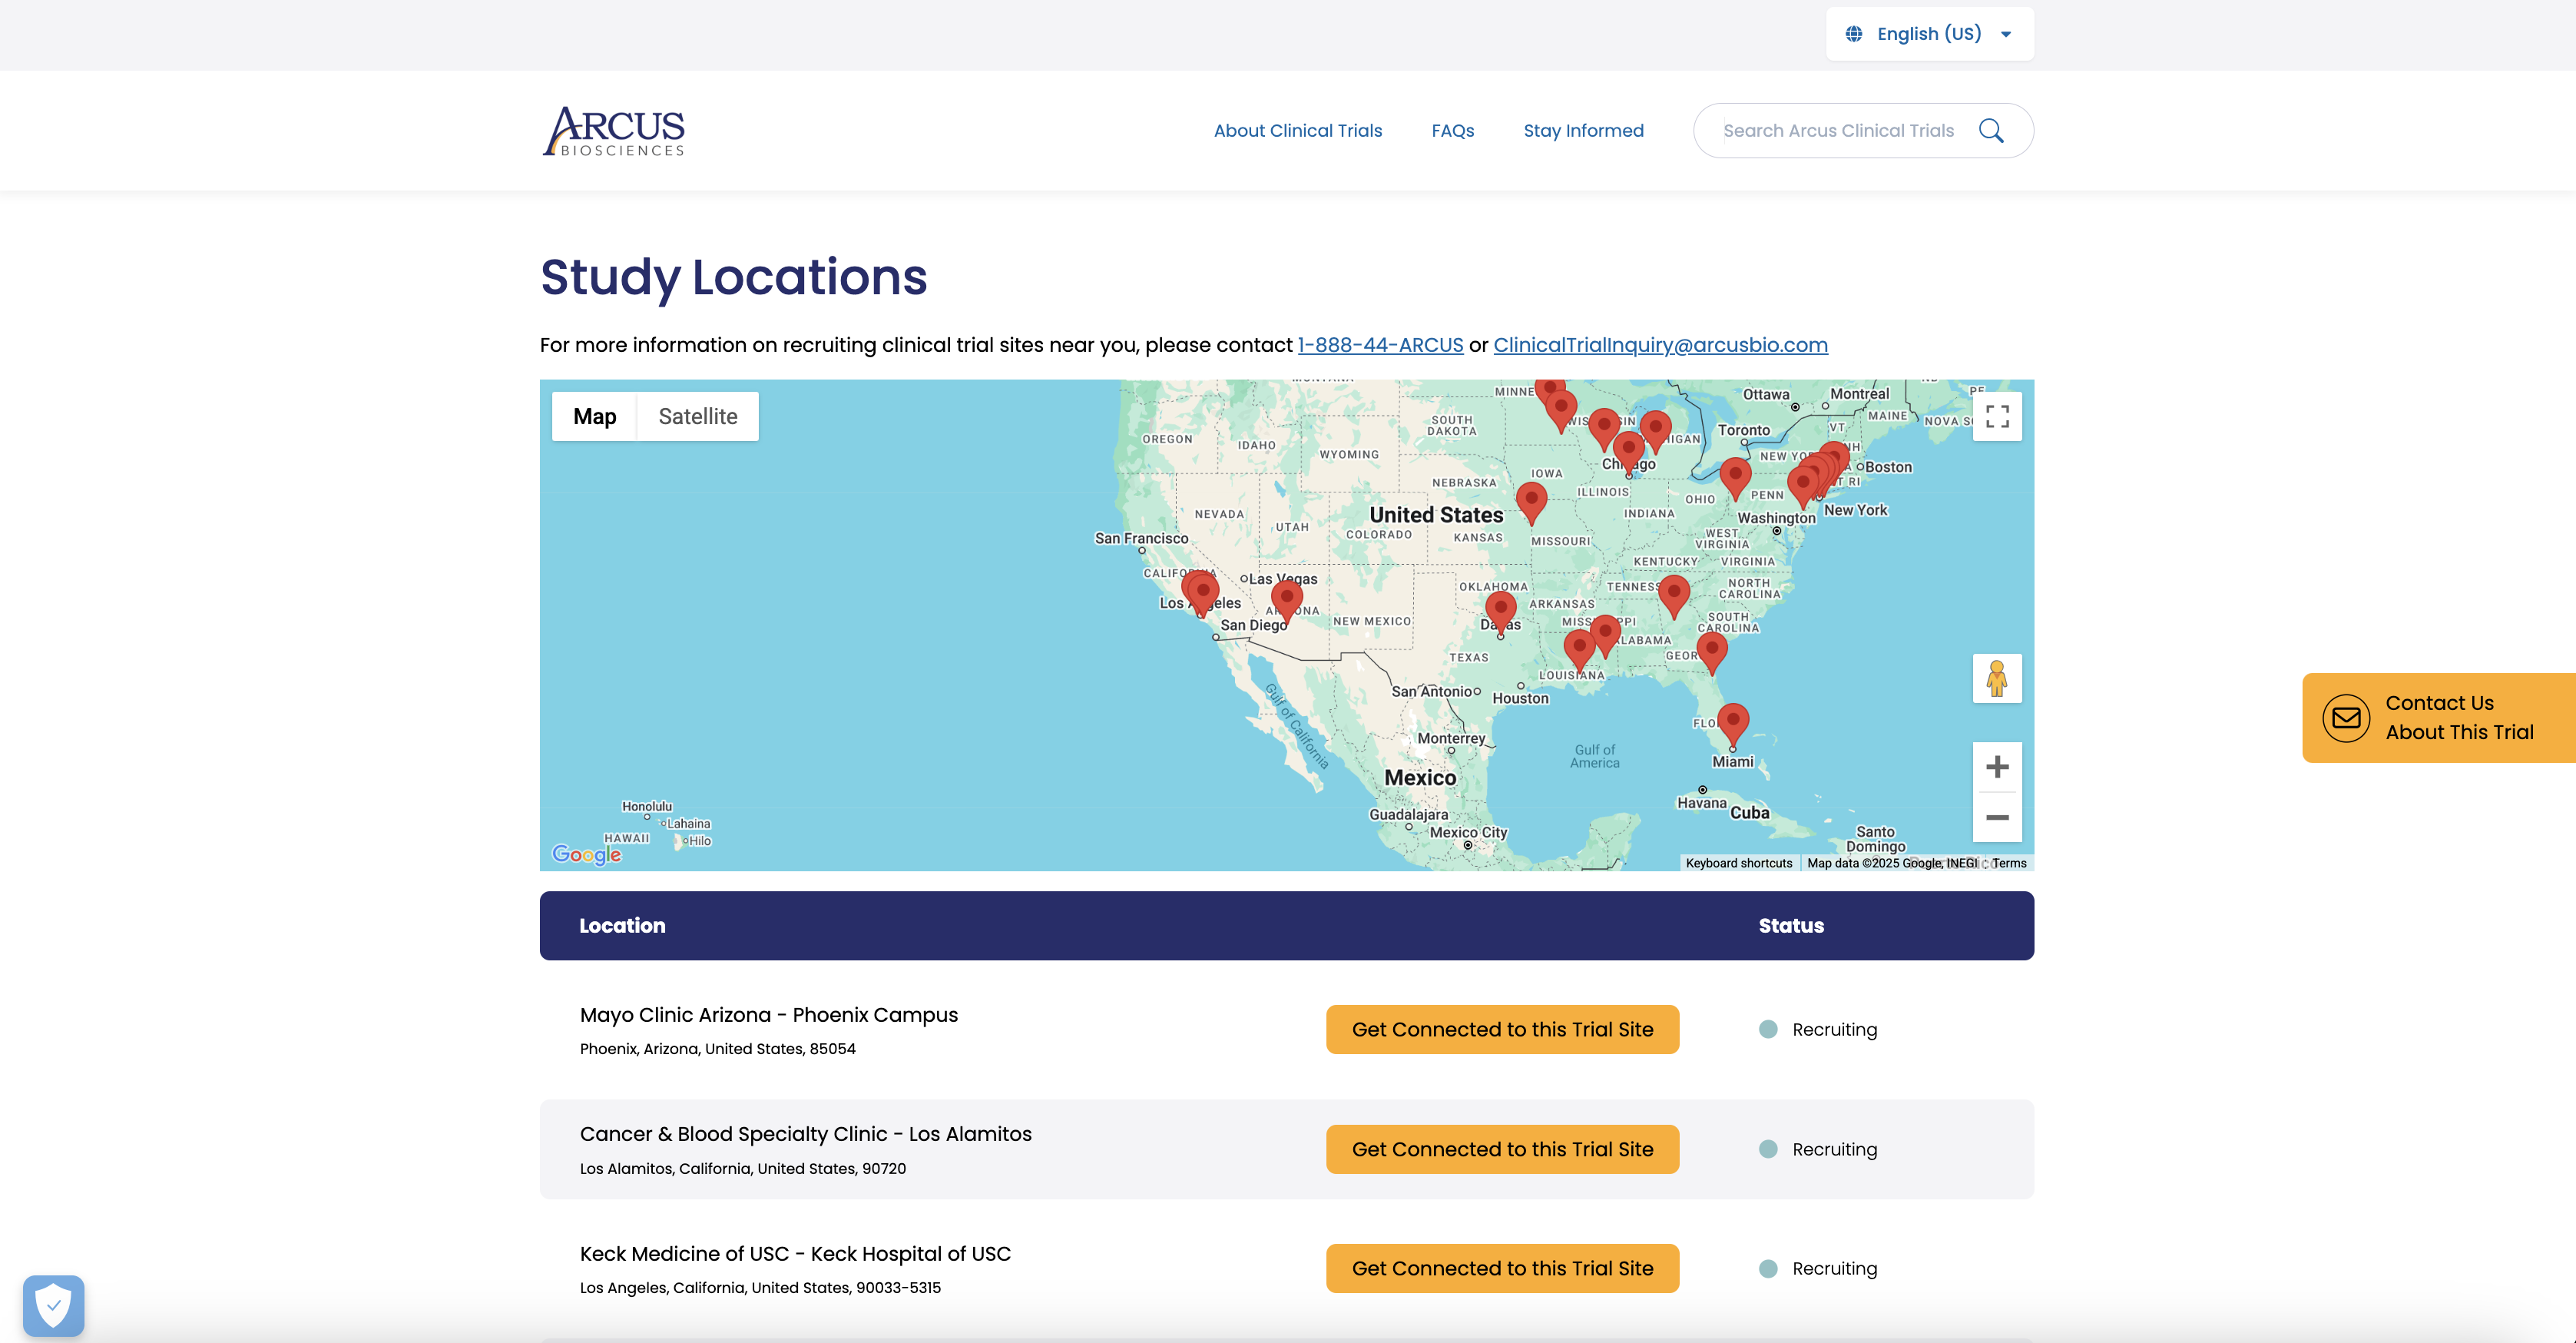Get connected to Keck Hospital of USC site
The width and height of the screenshot is (2576, 1343).
tap(1502, 1268)
